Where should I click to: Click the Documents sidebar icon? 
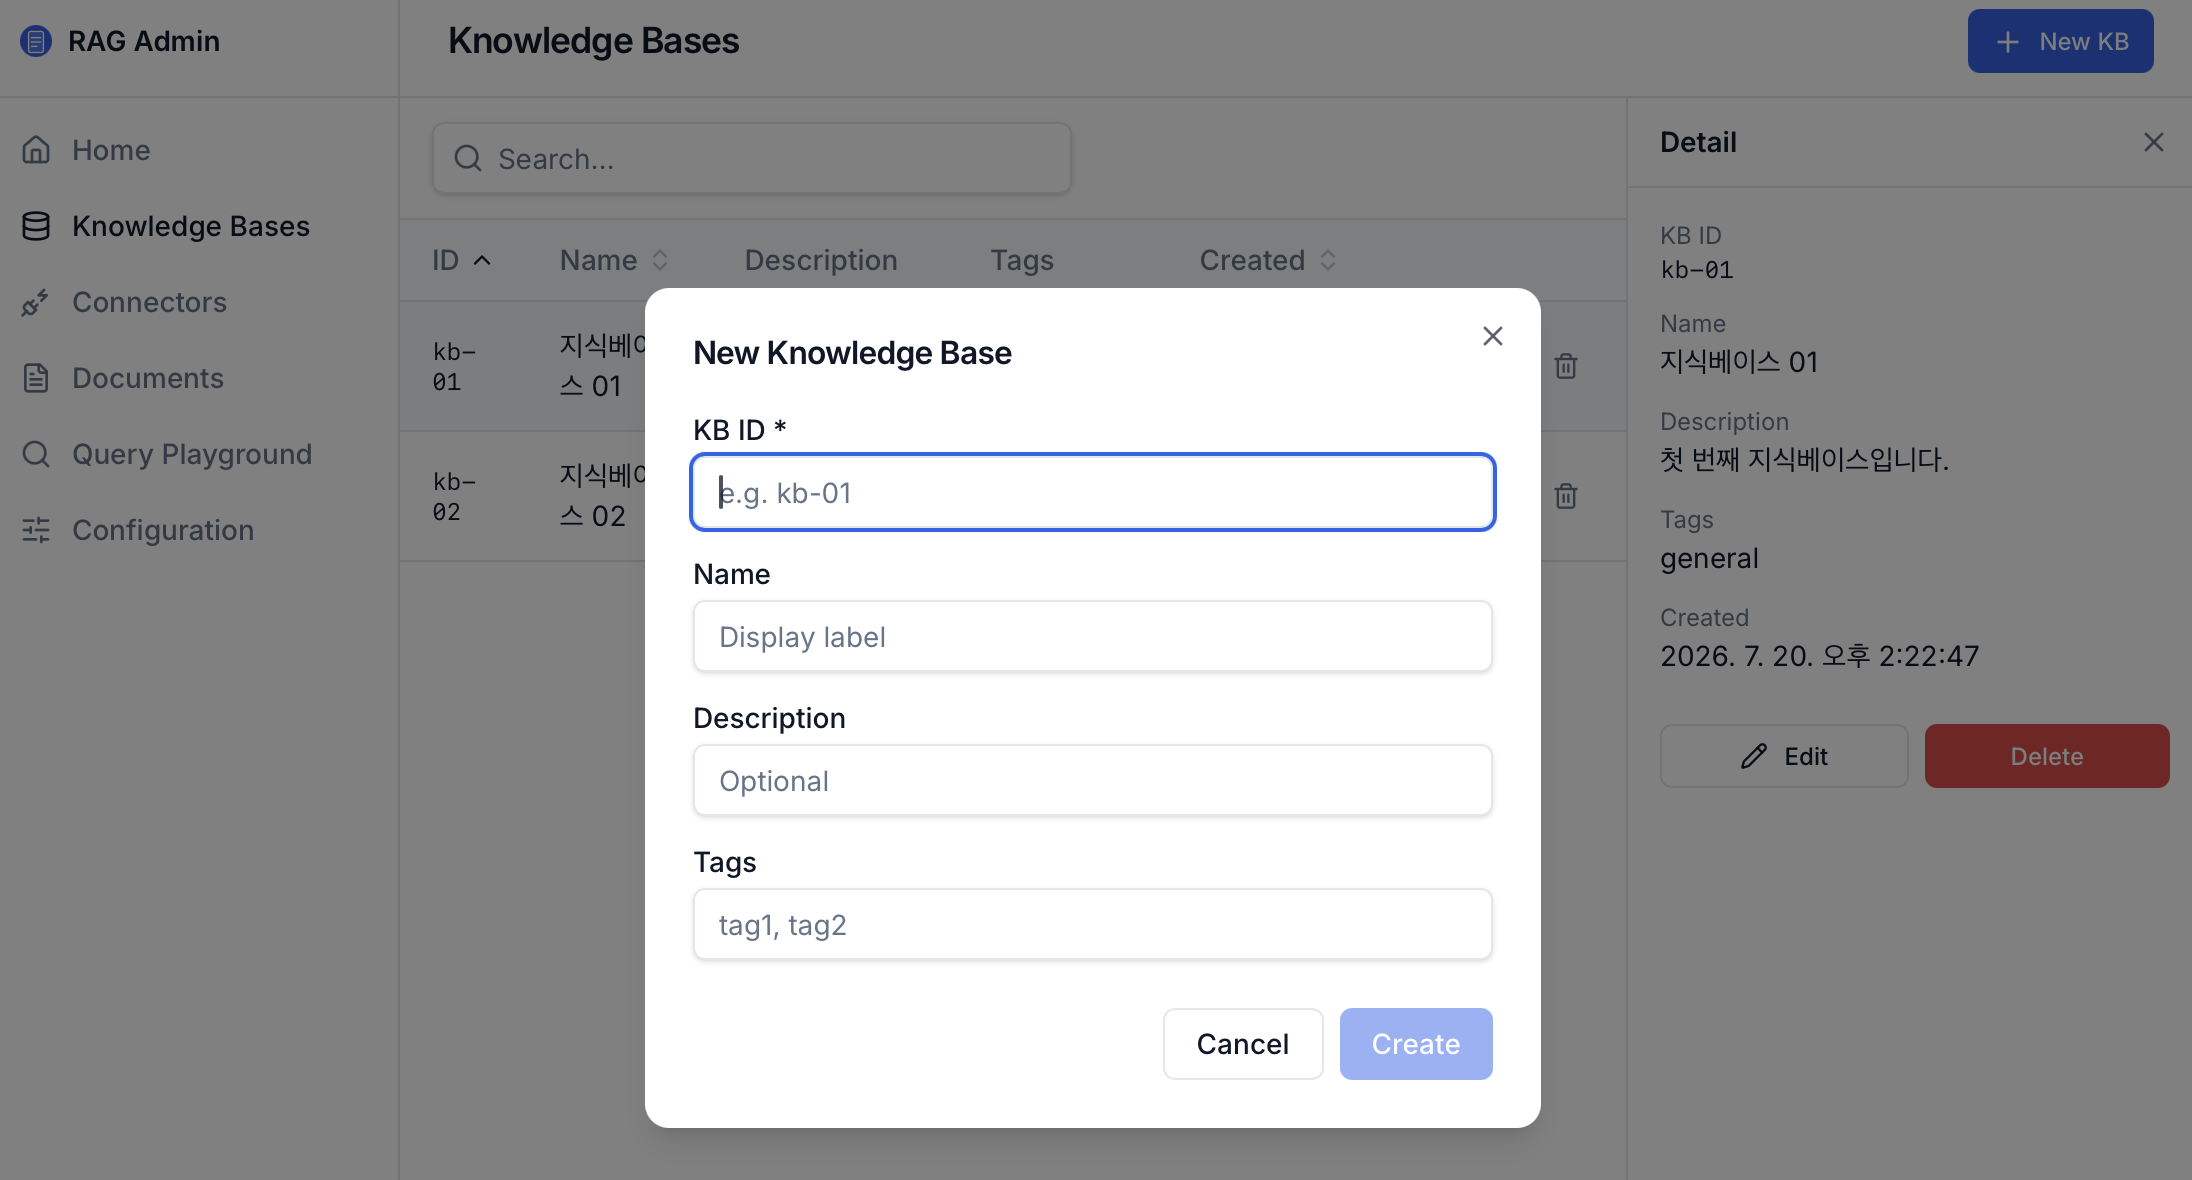36,378
